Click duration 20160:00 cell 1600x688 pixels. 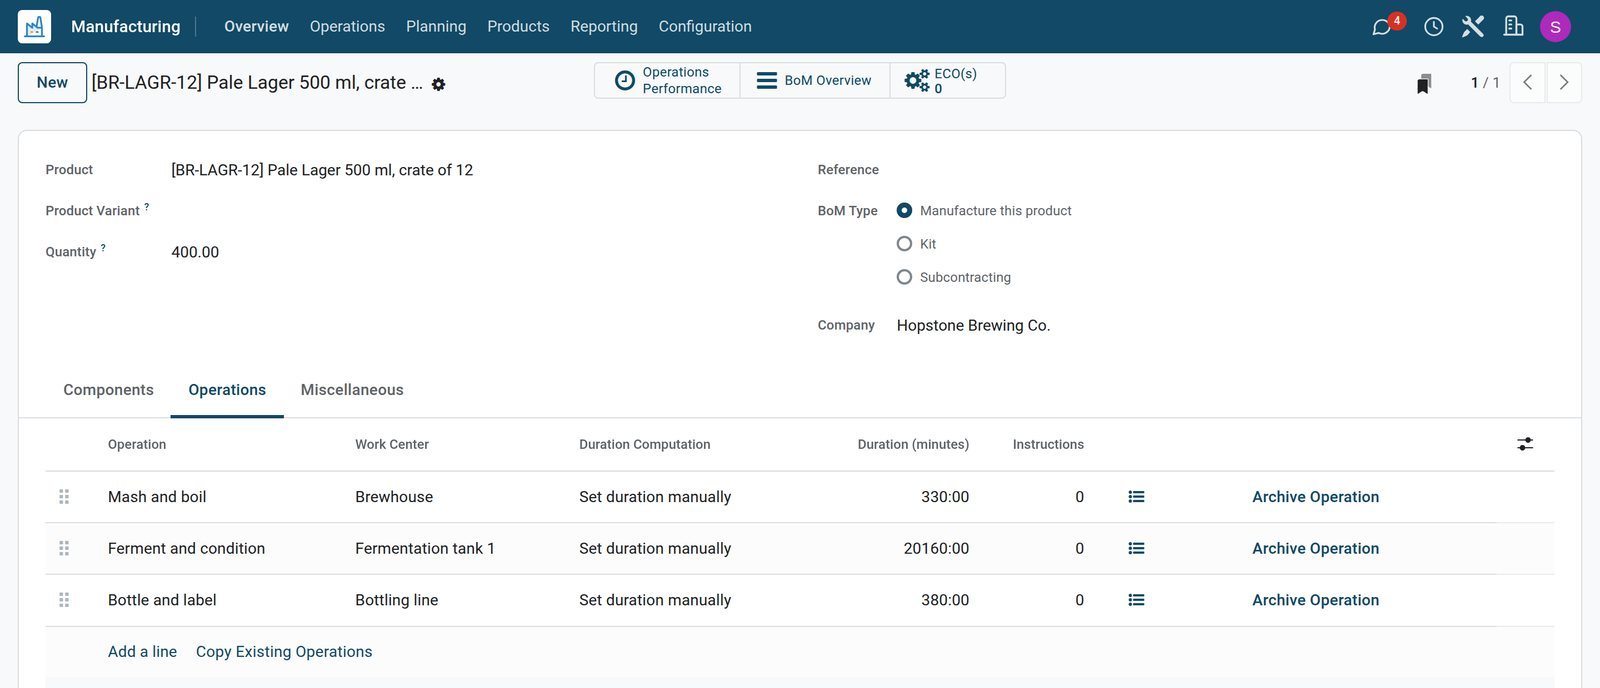tap(936, 549)
